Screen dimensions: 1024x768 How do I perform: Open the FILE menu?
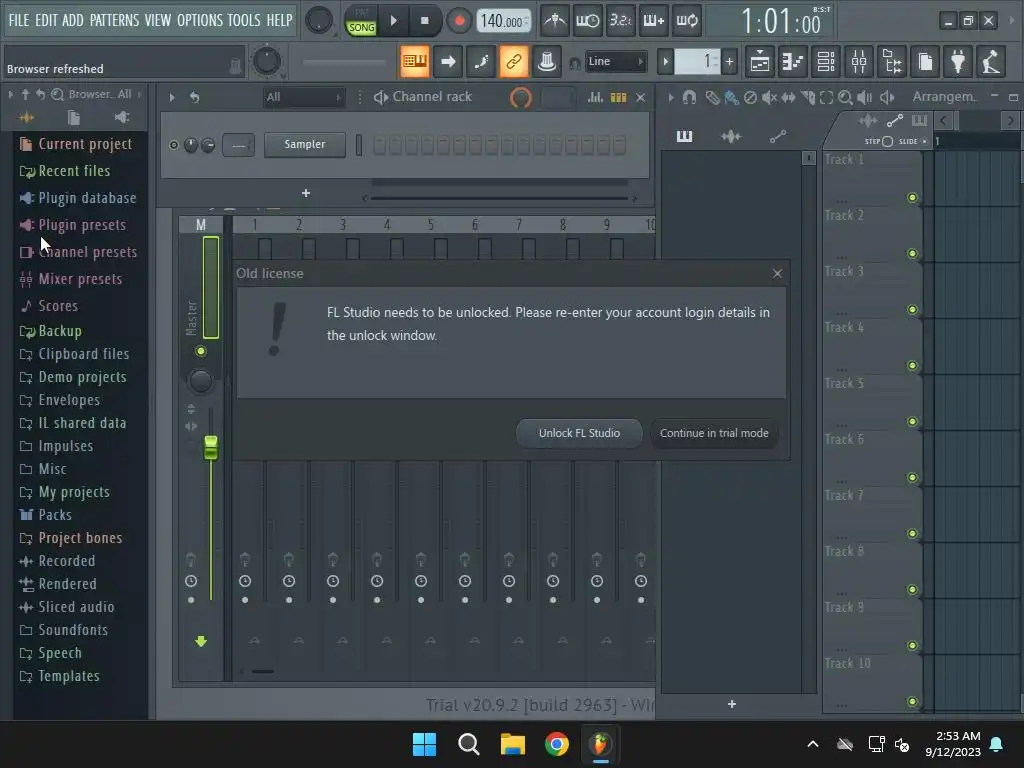point(19,20)
